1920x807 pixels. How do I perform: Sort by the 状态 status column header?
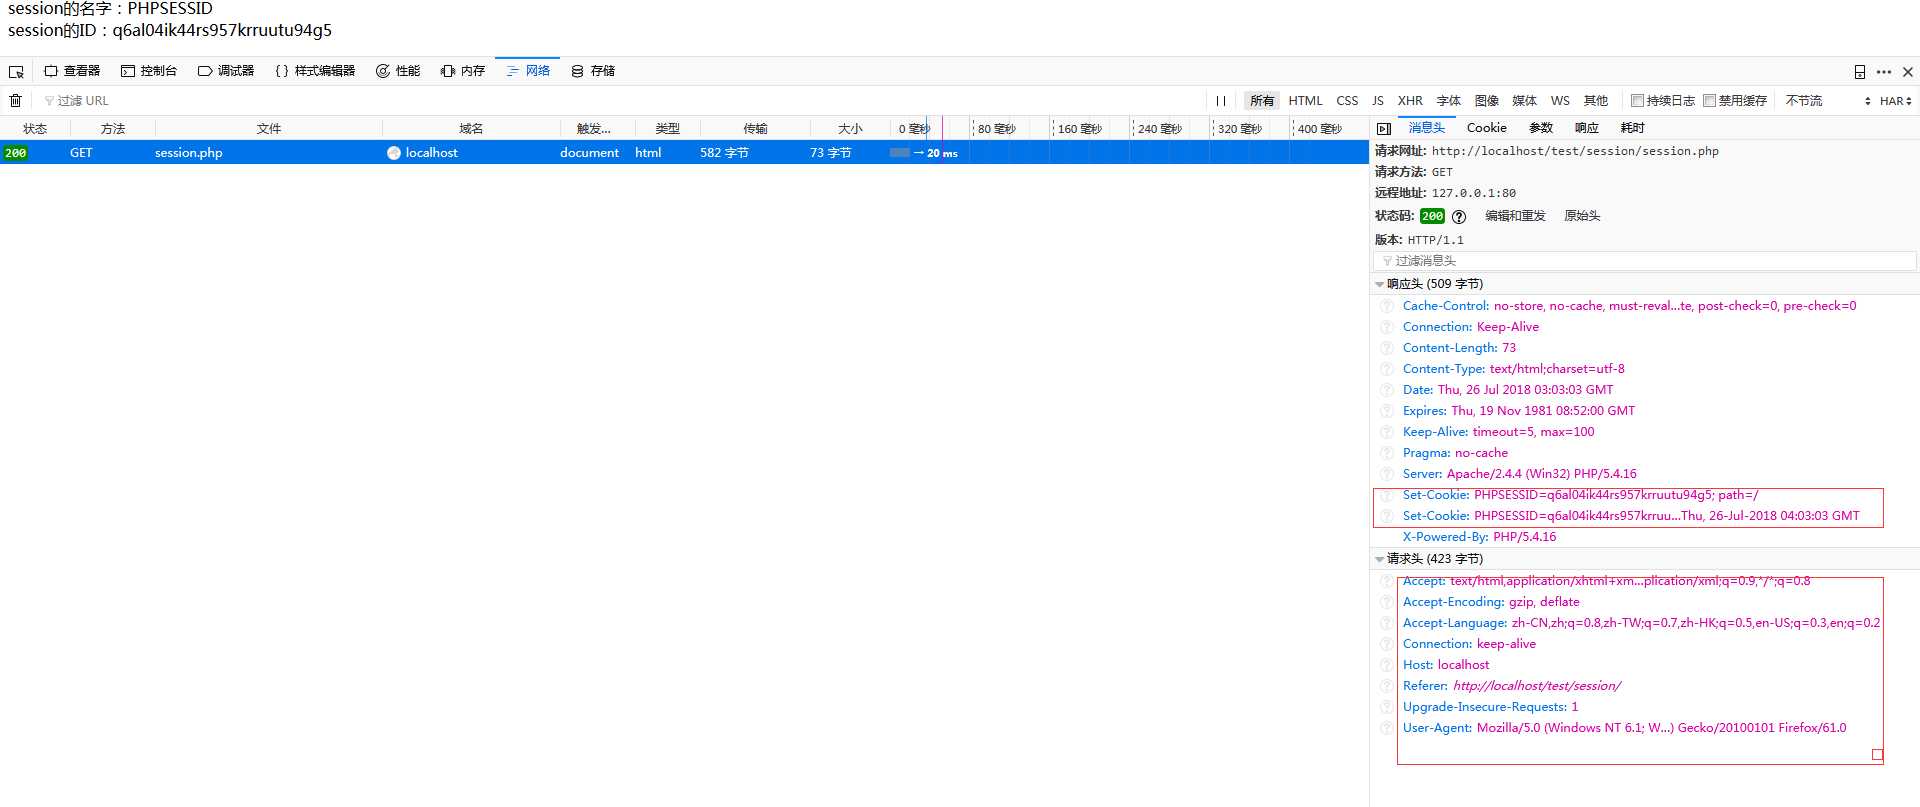click(35, 129)
